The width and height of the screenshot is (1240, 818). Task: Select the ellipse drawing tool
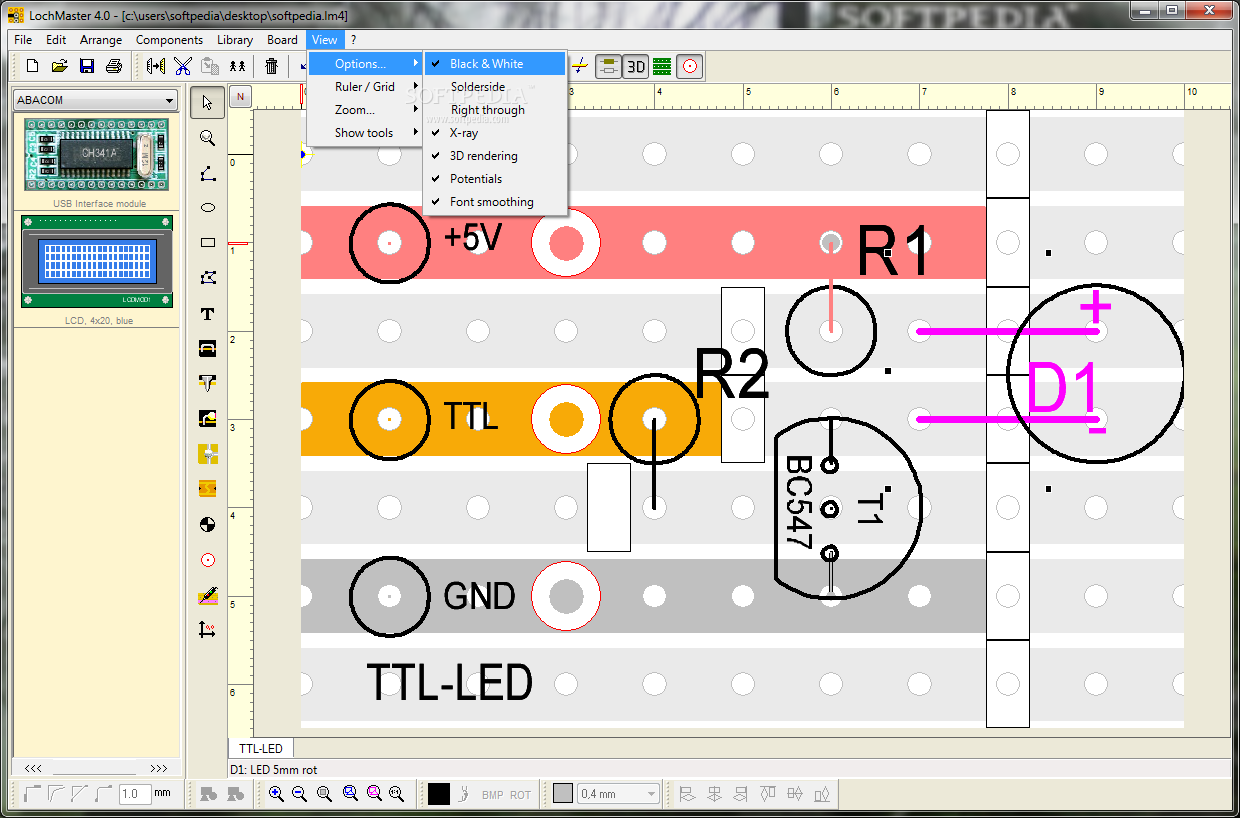click(207, 207)
